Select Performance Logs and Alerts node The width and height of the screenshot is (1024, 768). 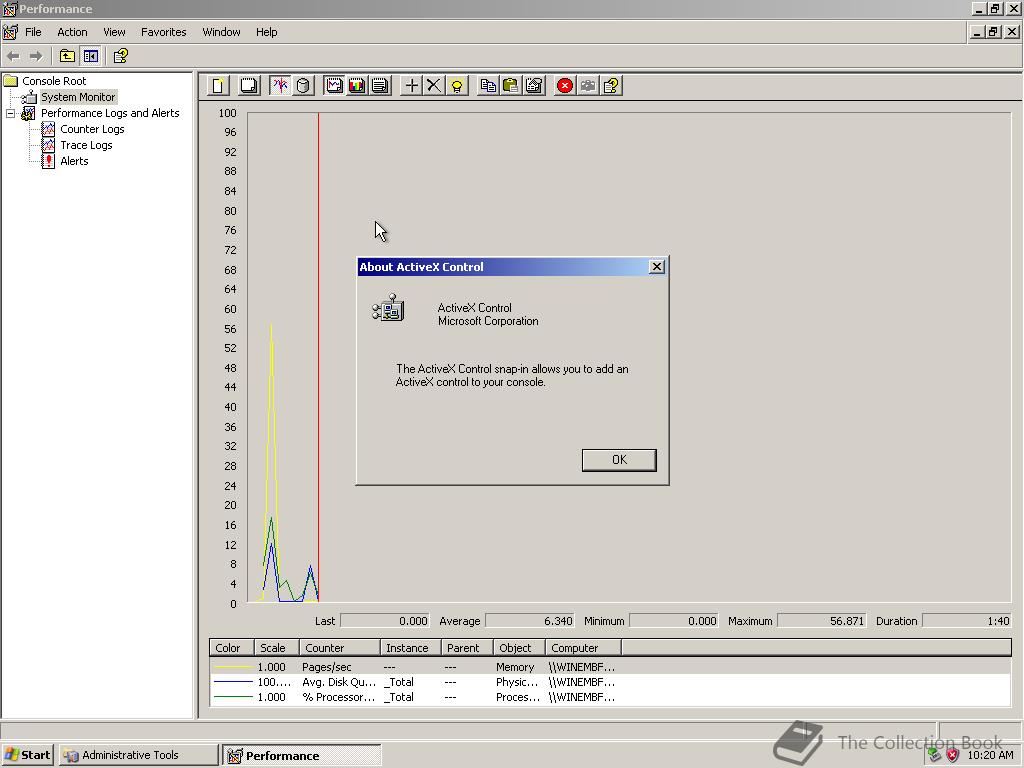click(x=110, y=113)
